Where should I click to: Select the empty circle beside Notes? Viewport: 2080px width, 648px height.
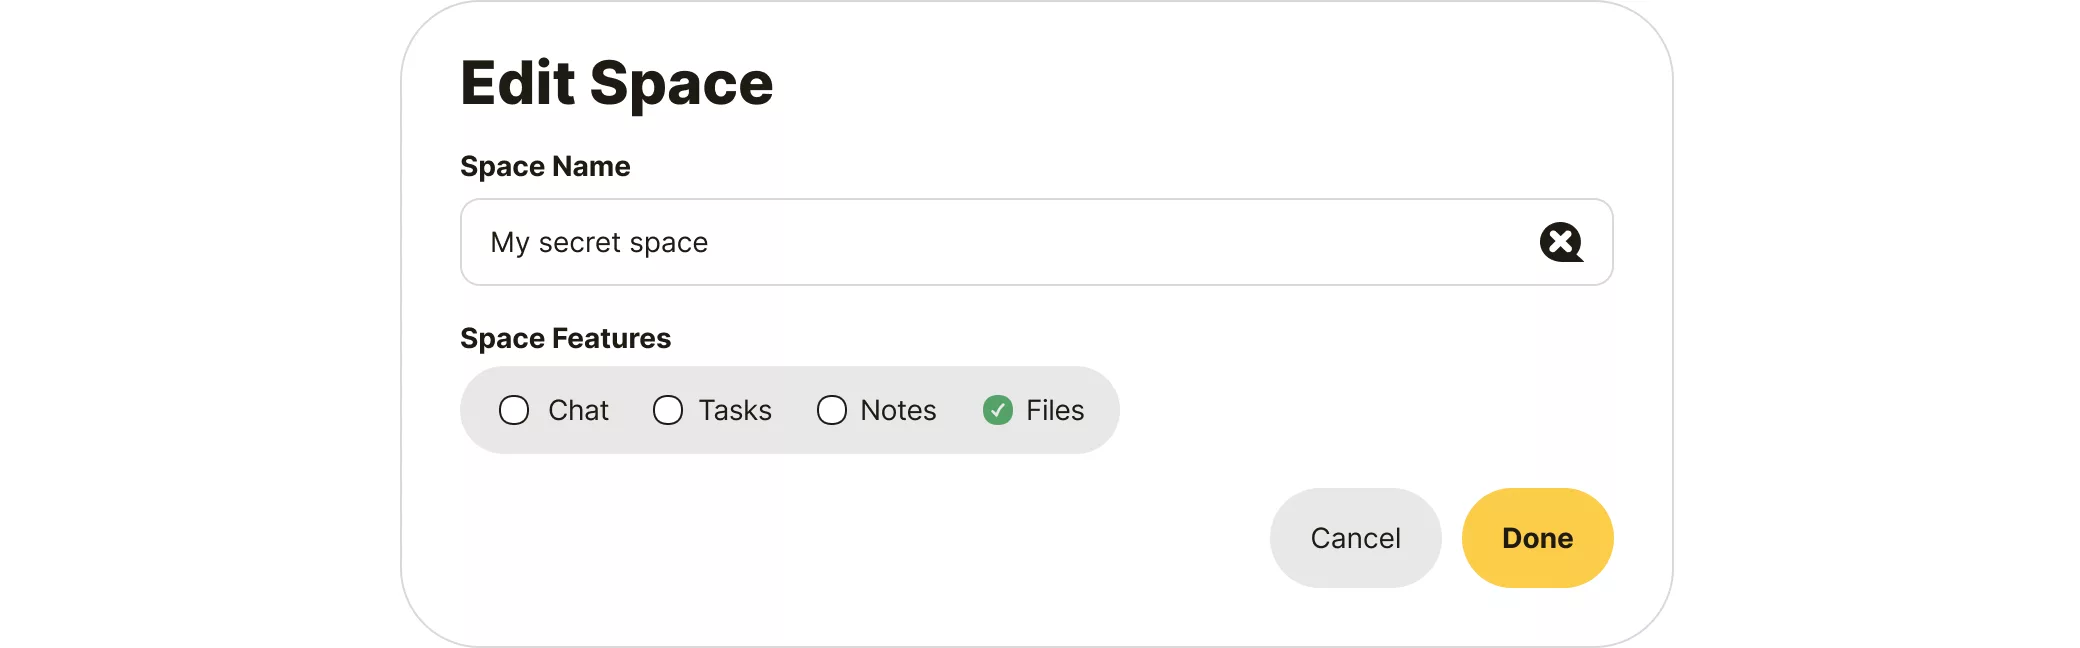point(832,410)
